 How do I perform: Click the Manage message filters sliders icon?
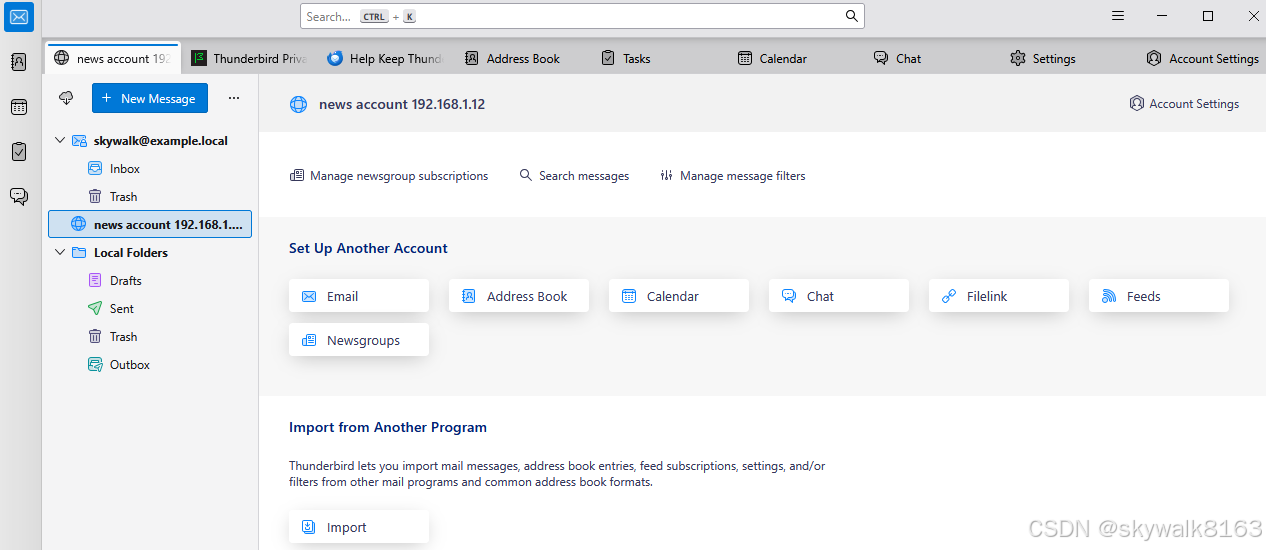point(667,175)
